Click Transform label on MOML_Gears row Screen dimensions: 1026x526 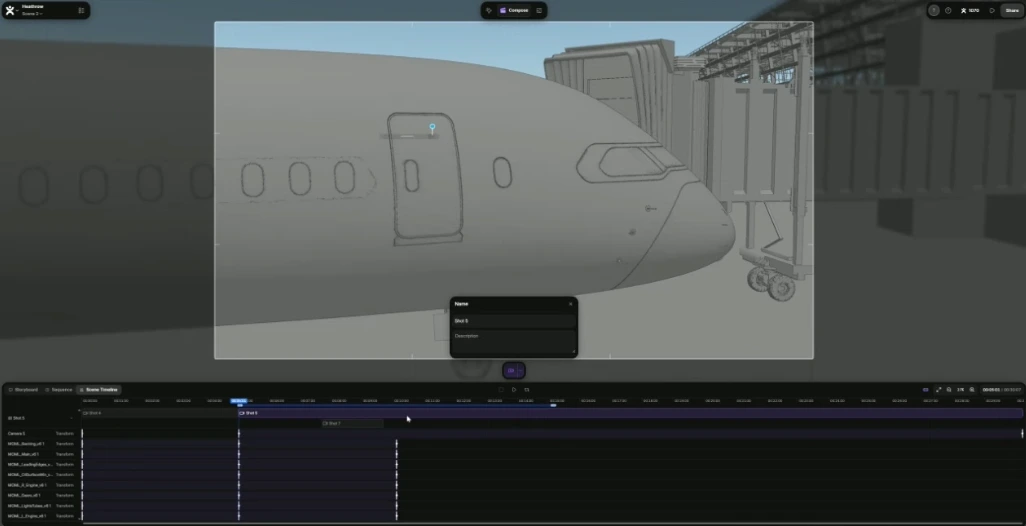65,496
